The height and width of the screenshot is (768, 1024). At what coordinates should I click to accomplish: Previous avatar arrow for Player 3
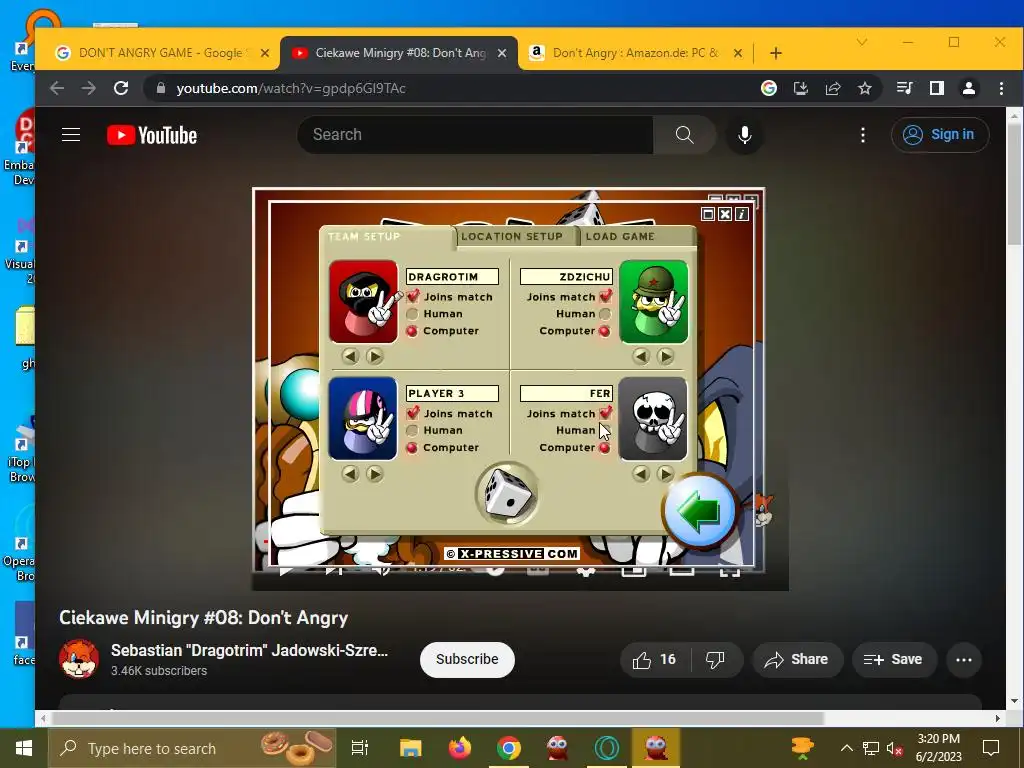351,473
